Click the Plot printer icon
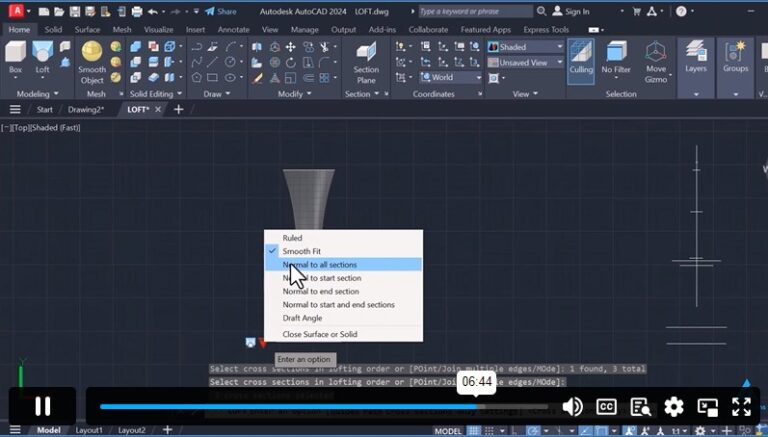 tap(137, 11)
